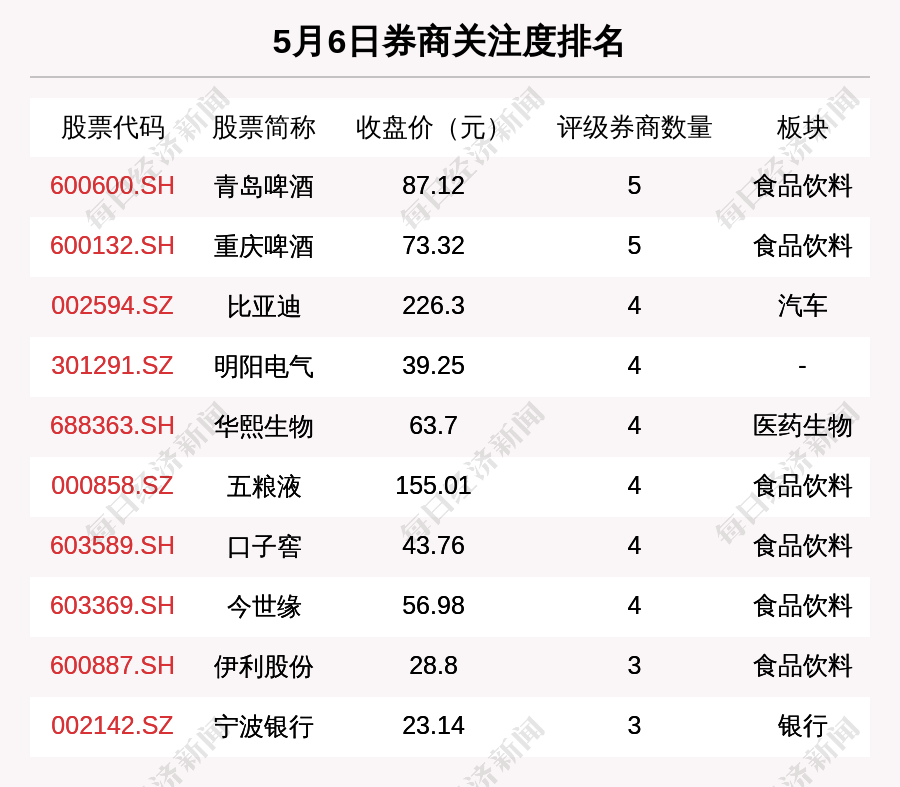Click broker count 4 for 明阳电气

(x=634, y=366)
